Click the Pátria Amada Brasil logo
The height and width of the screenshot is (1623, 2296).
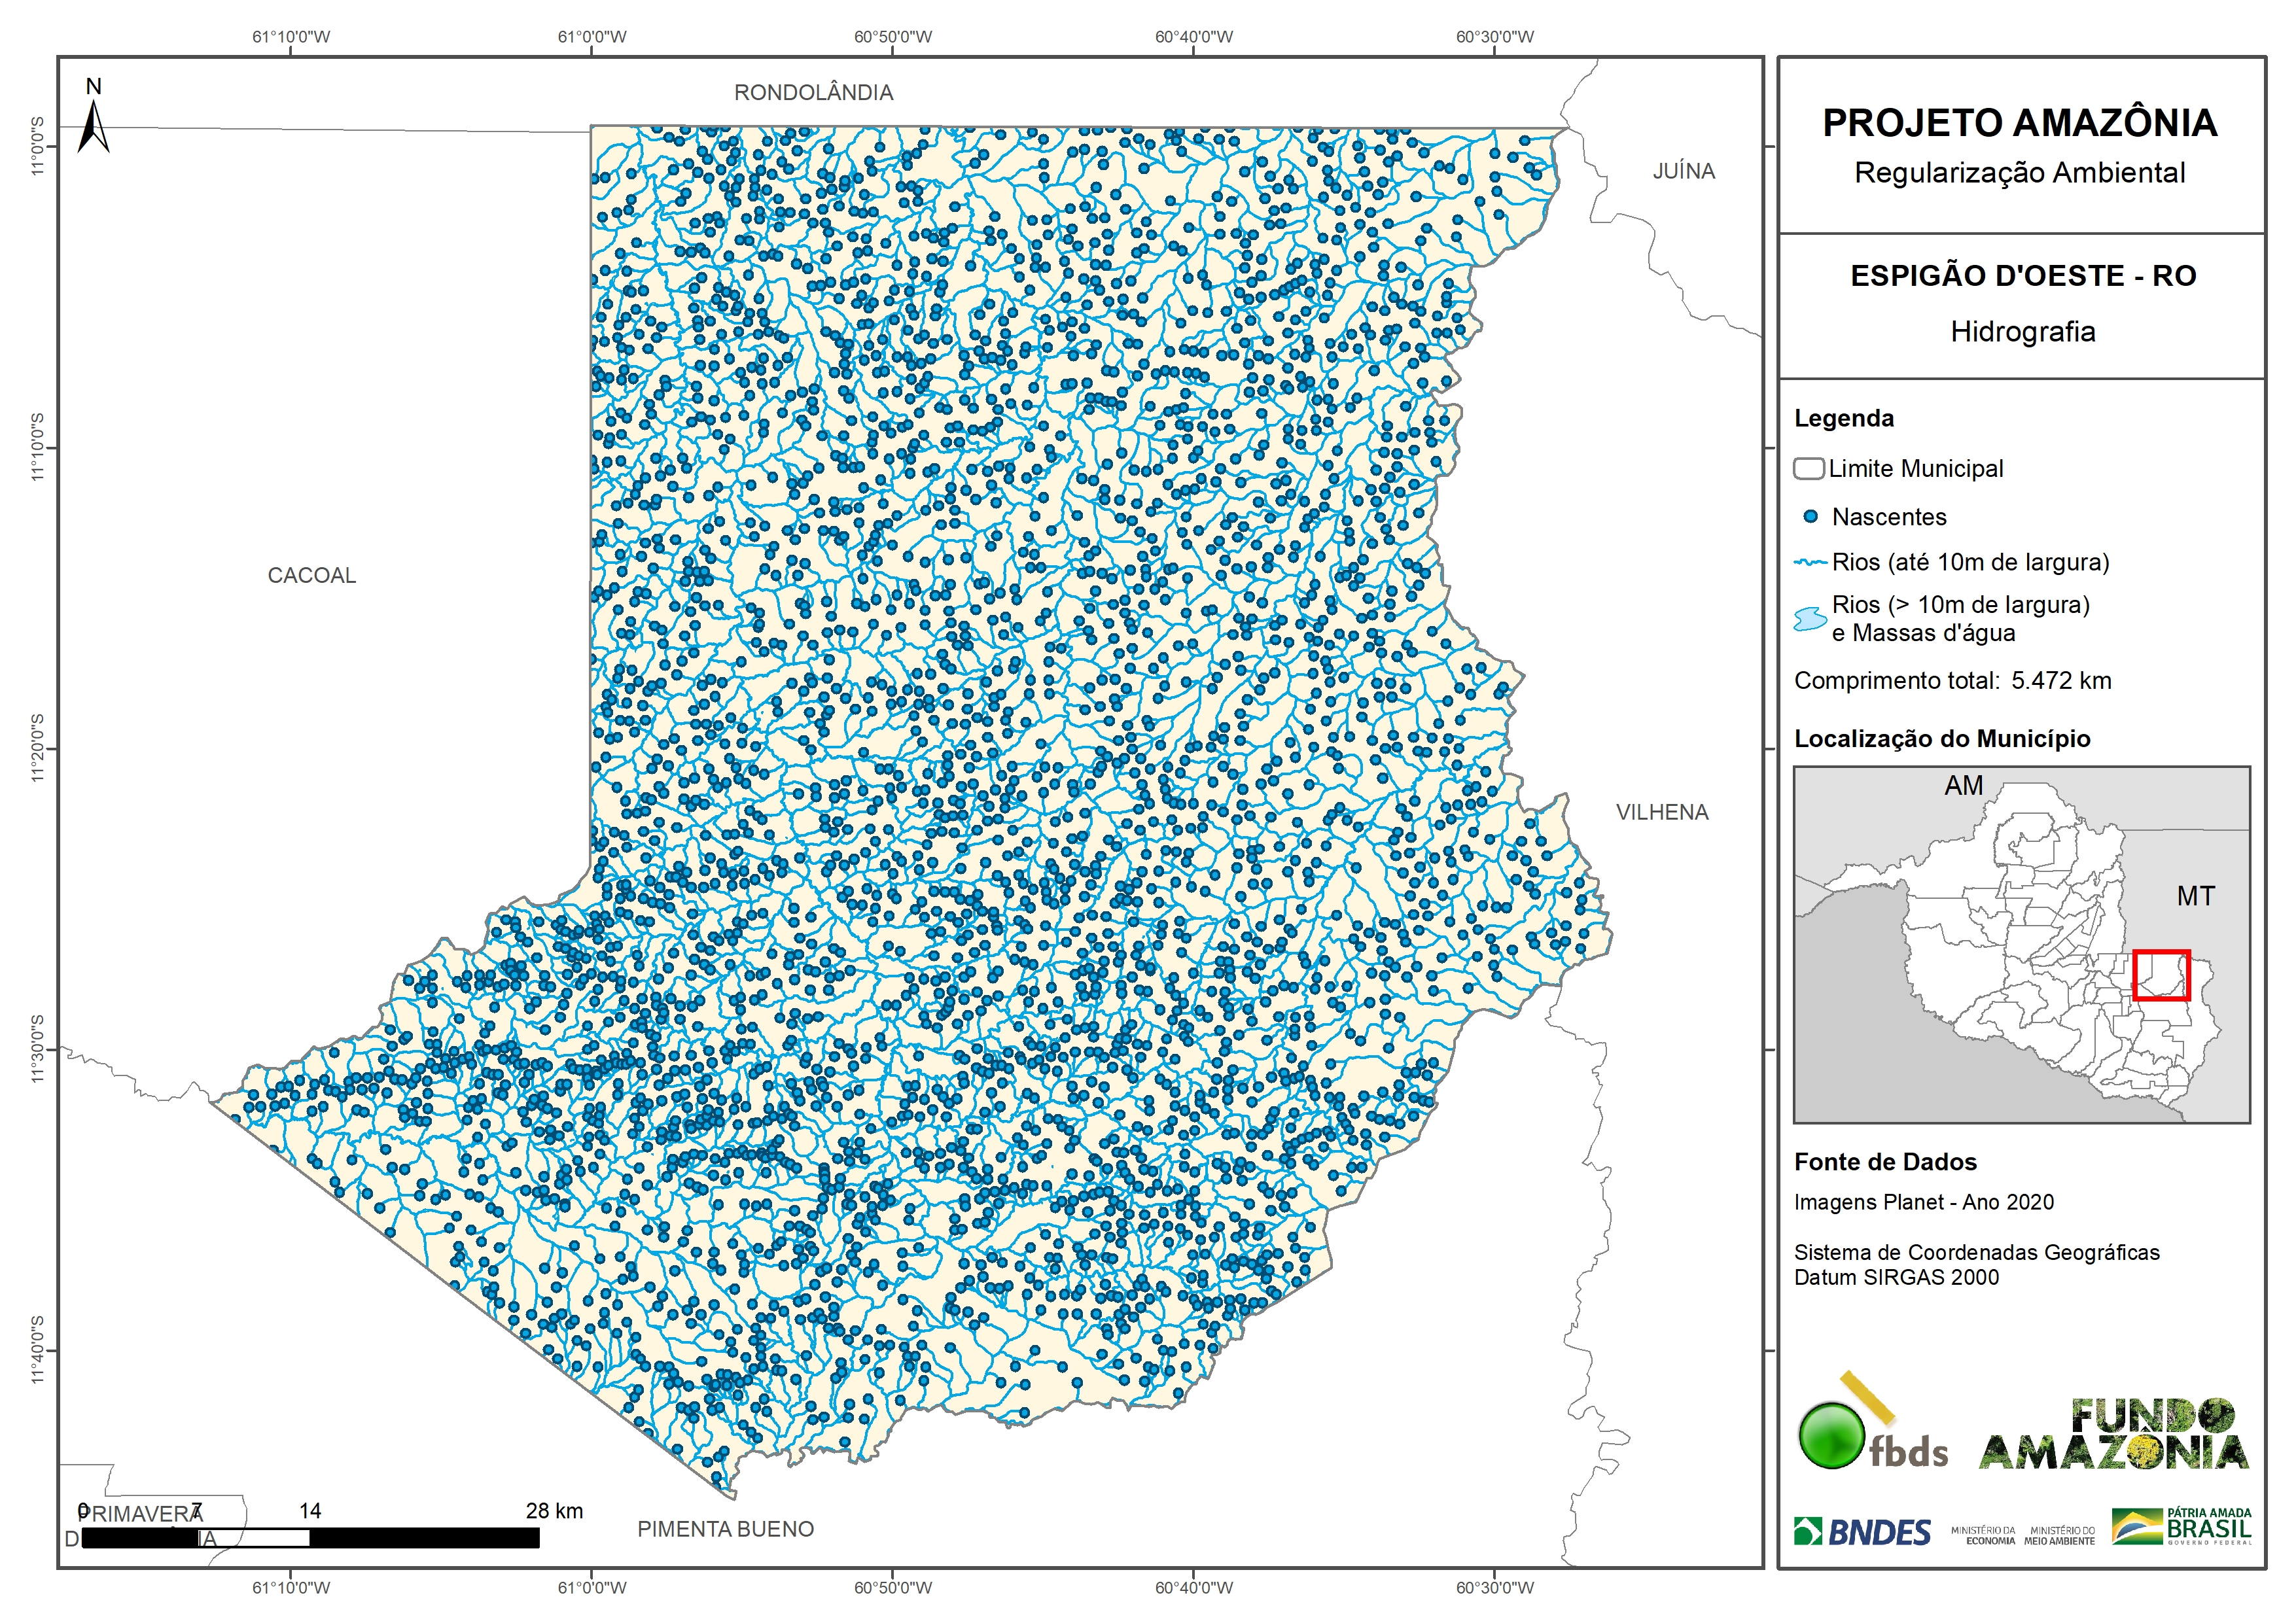[2181, 1526]
